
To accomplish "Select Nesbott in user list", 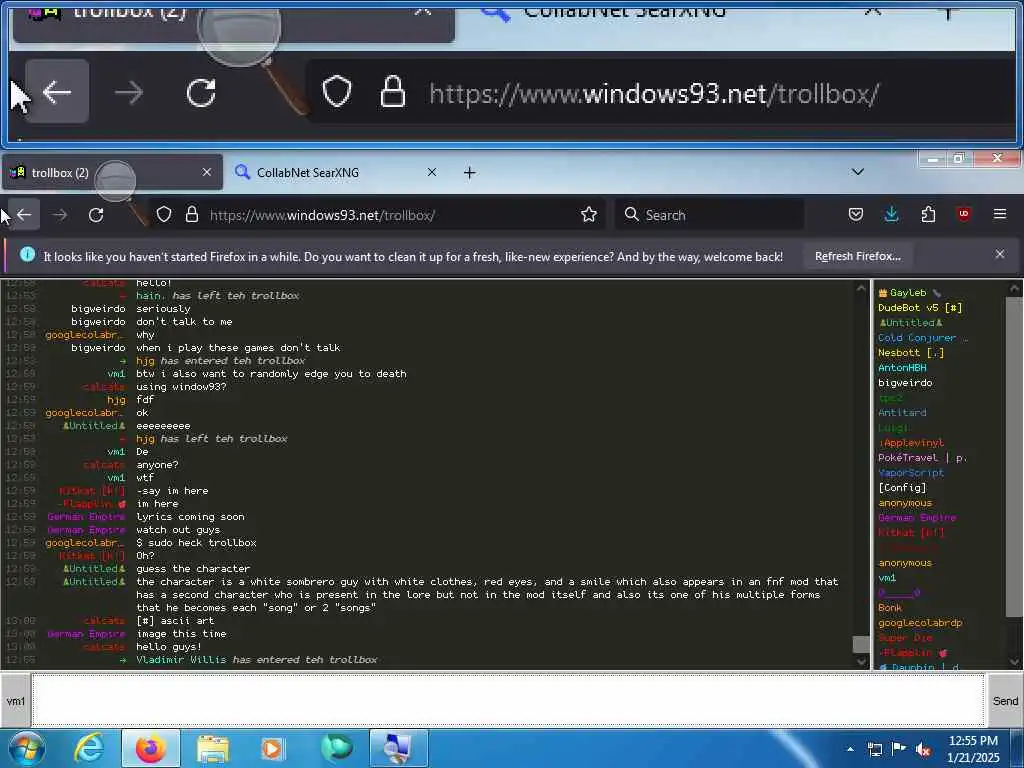I will tap(910, 353).
